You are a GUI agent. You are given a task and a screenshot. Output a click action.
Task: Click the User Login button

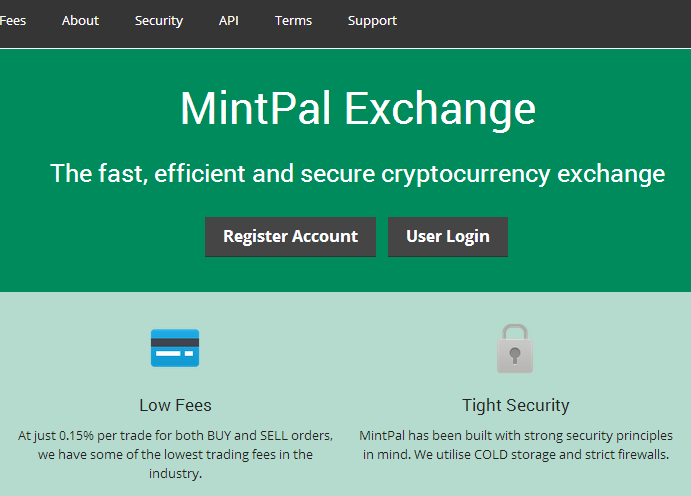pos(448,237)
